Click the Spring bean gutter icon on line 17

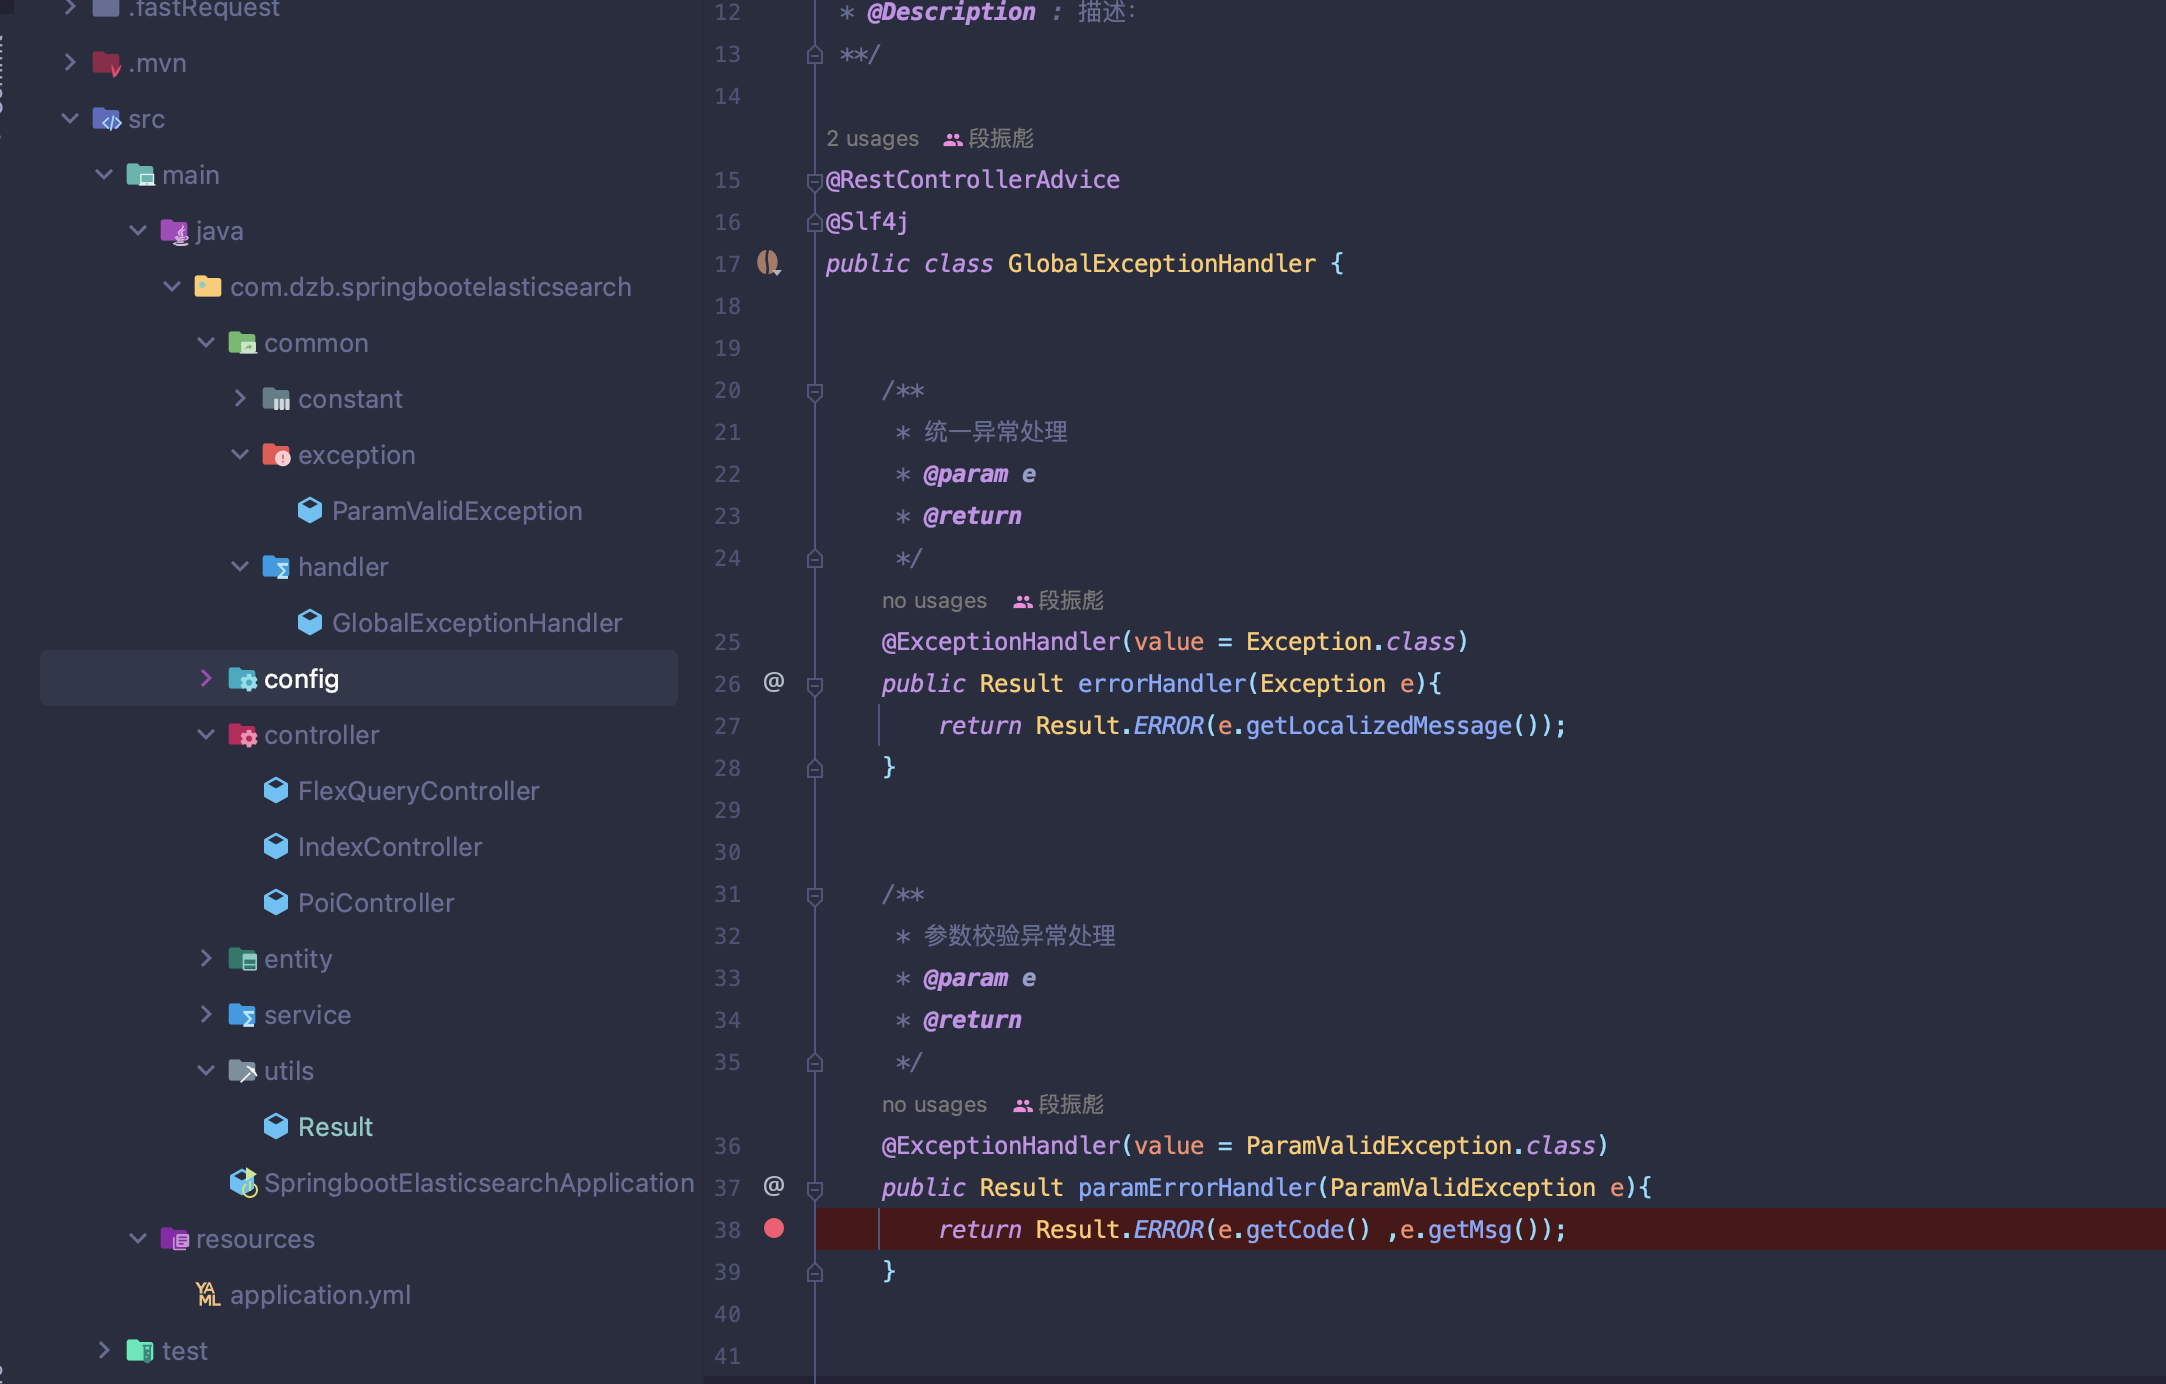click(x=769, y=263)
